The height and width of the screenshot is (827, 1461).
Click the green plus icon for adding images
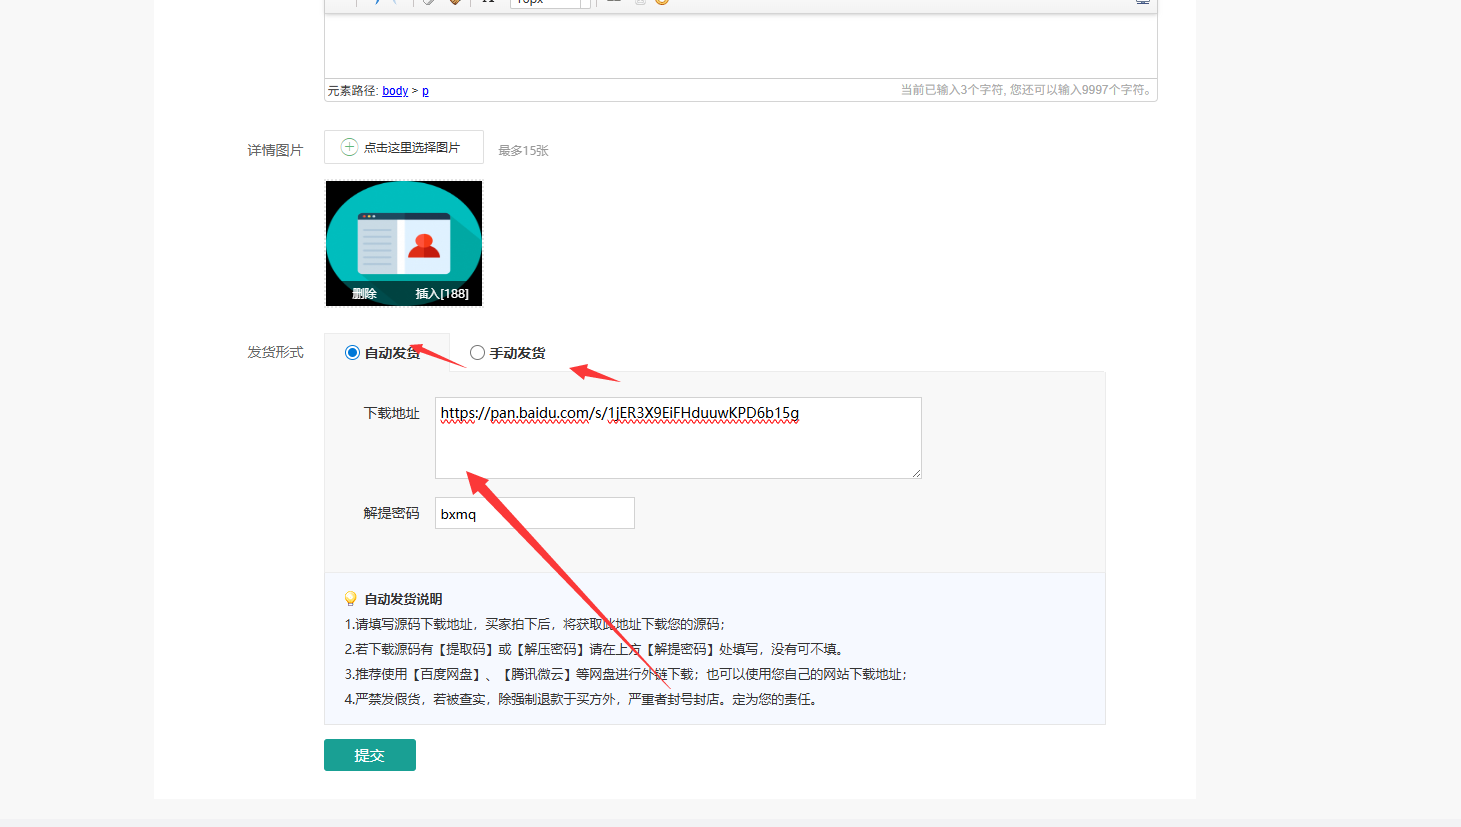(349, 147)
